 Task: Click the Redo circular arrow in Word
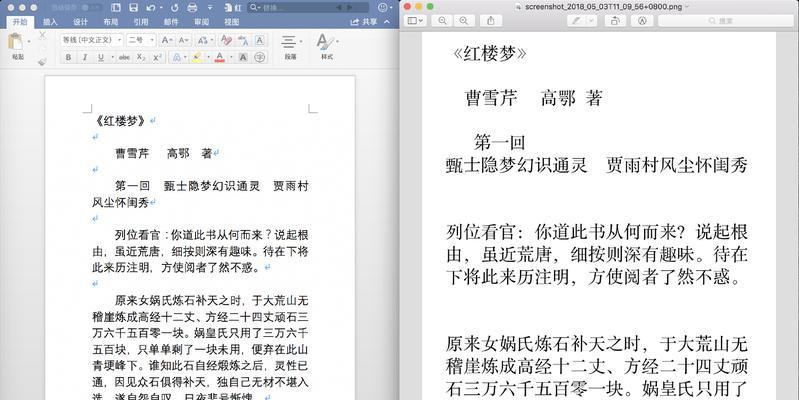click(175, 8)
